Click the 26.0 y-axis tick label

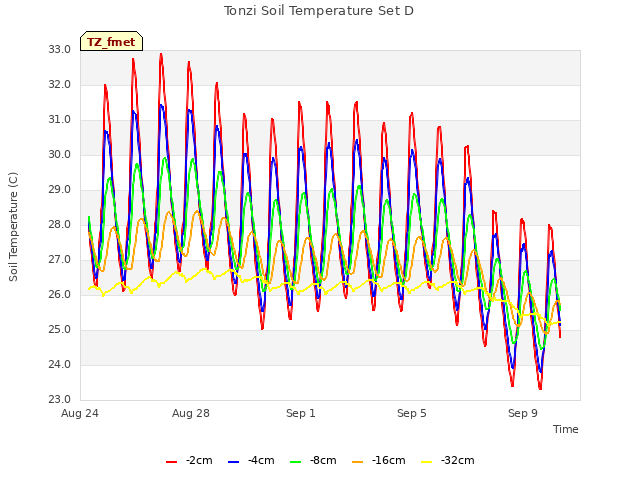(x=59, y=294)
